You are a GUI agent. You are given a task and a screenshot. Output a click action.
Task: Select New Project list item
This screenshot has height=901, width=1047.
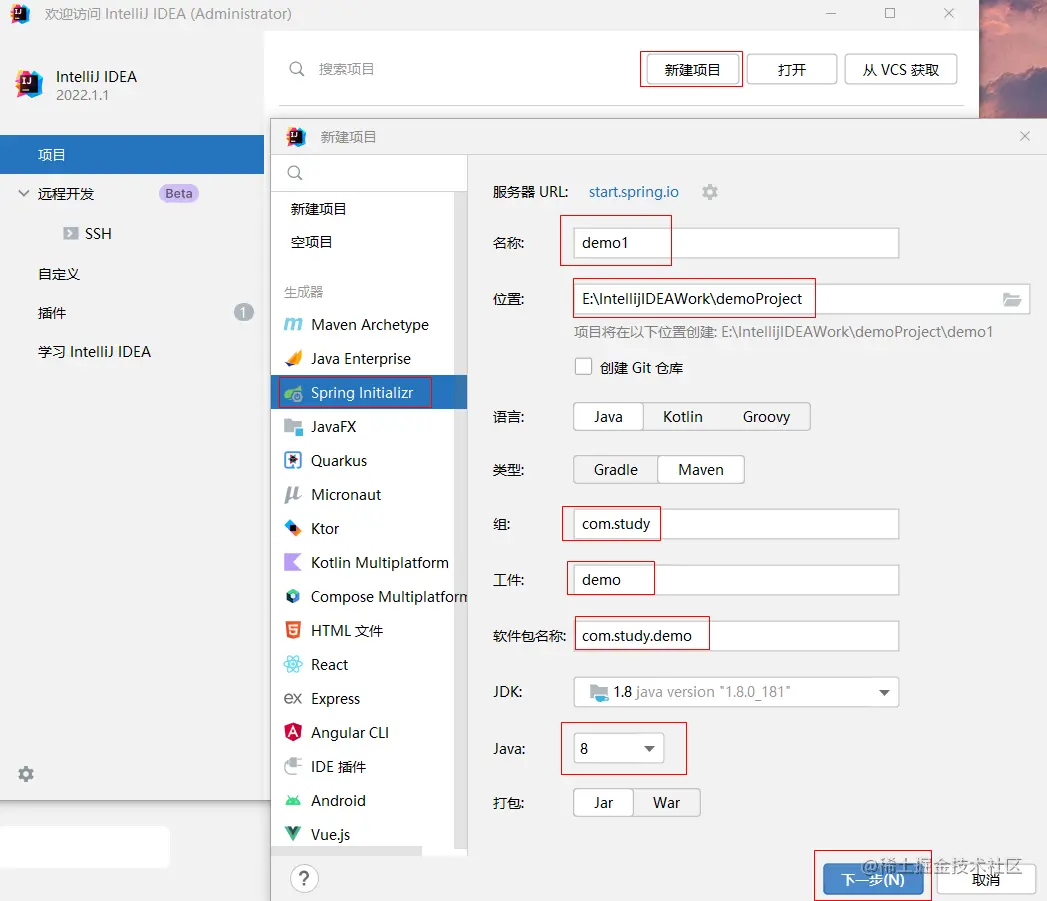[319, 209]
